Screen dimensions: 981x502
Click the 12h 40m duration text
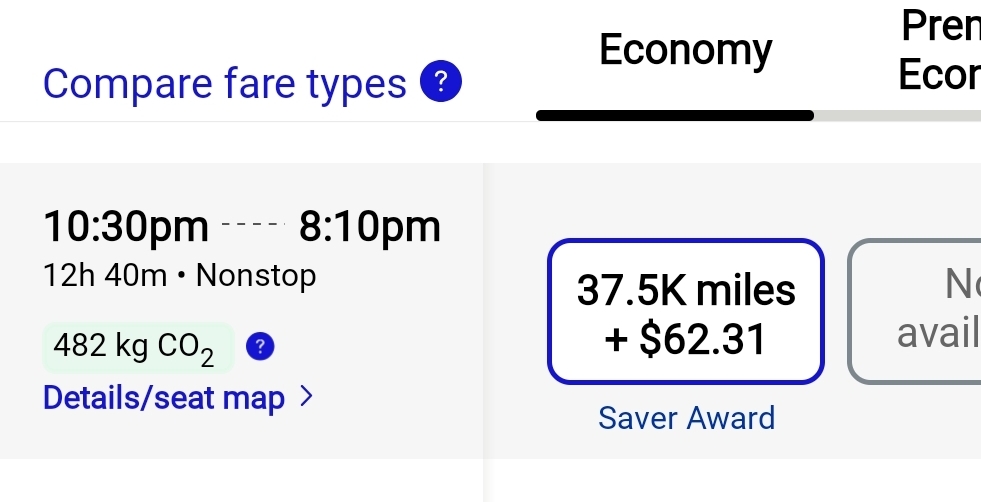point(104,275)
